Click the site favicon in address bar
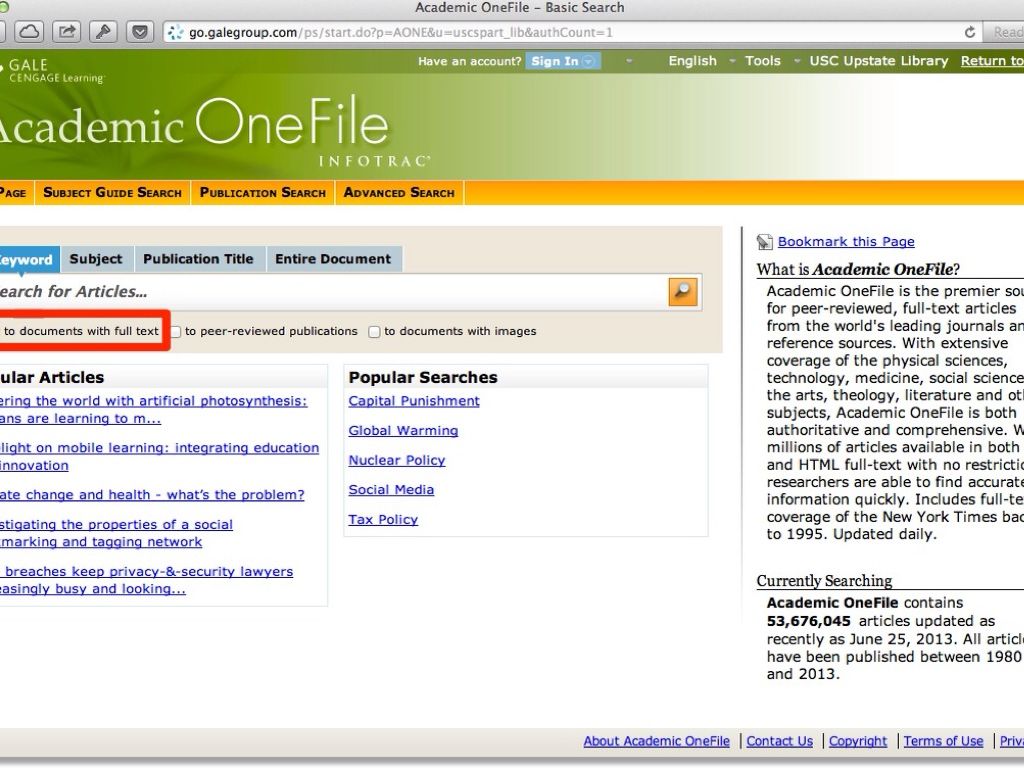This screenshot has width=1024, height=768. [176, 32]
